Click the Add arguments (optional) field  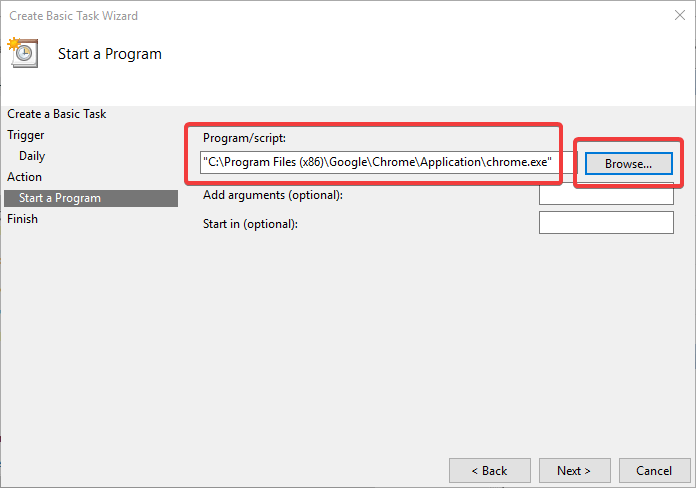point(606,194)
